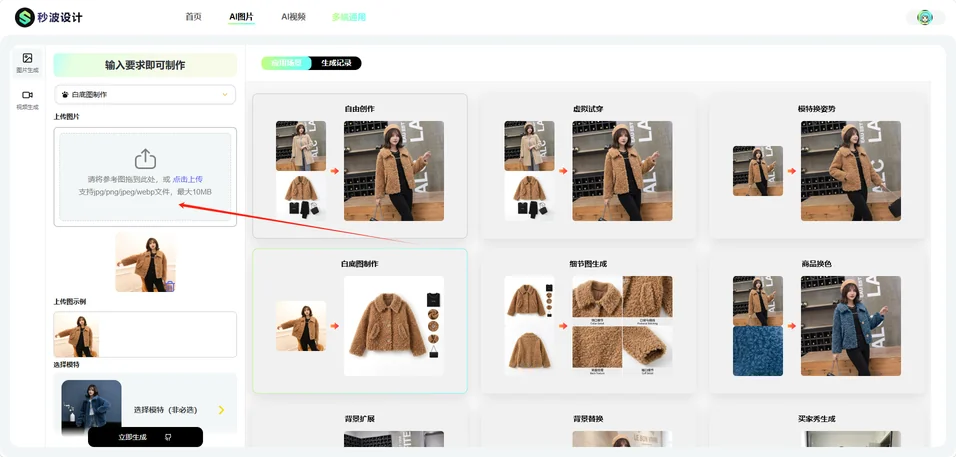
Task: Click the result image in 模特换姿势 card
Action: pyautogui.click(x=851, y=171)
